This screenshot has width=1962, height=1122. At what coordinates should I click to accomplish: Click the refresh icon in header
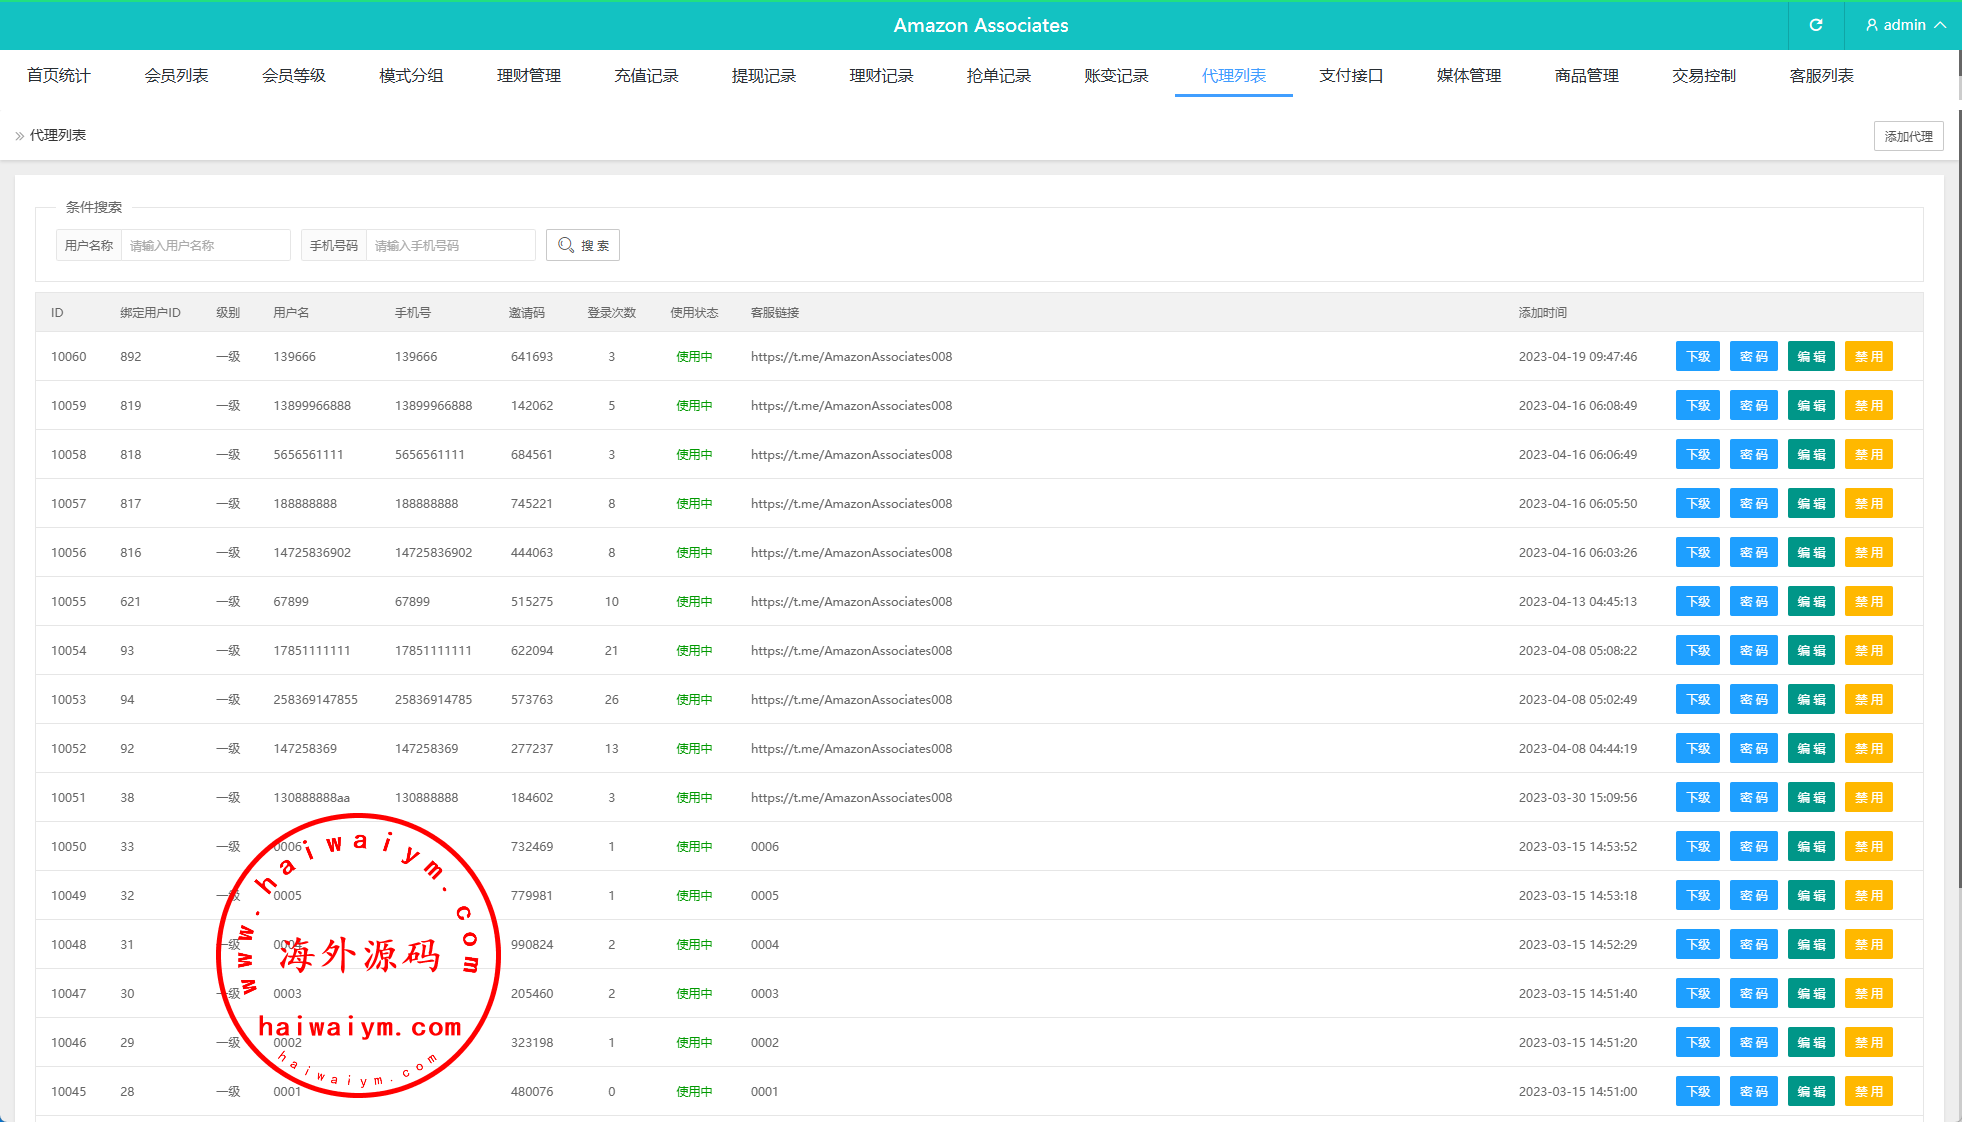(1816, 25)
